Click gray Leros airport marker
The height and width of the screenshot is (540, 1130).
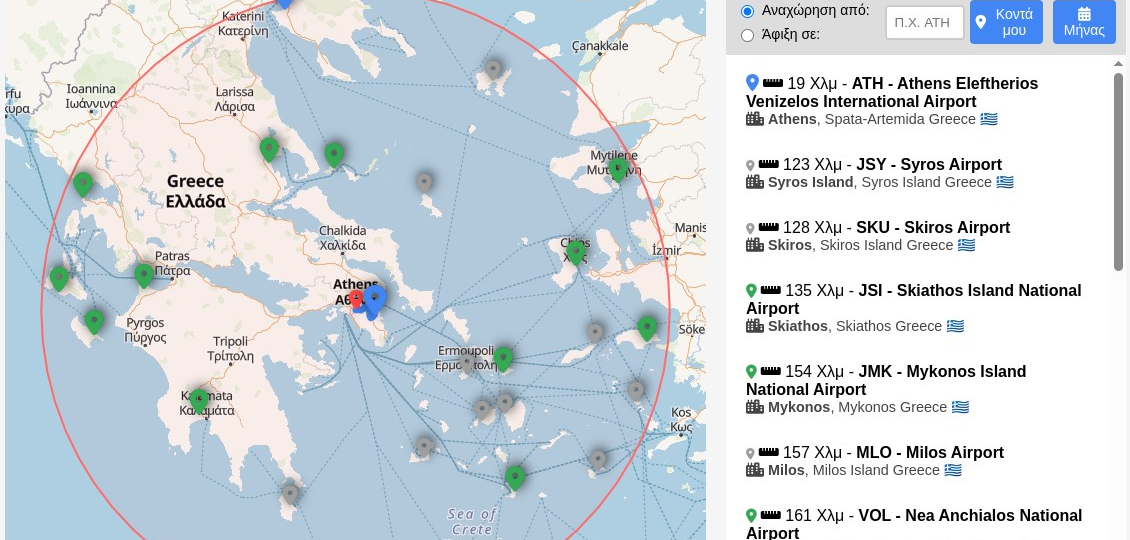click(x=635, y=391)
